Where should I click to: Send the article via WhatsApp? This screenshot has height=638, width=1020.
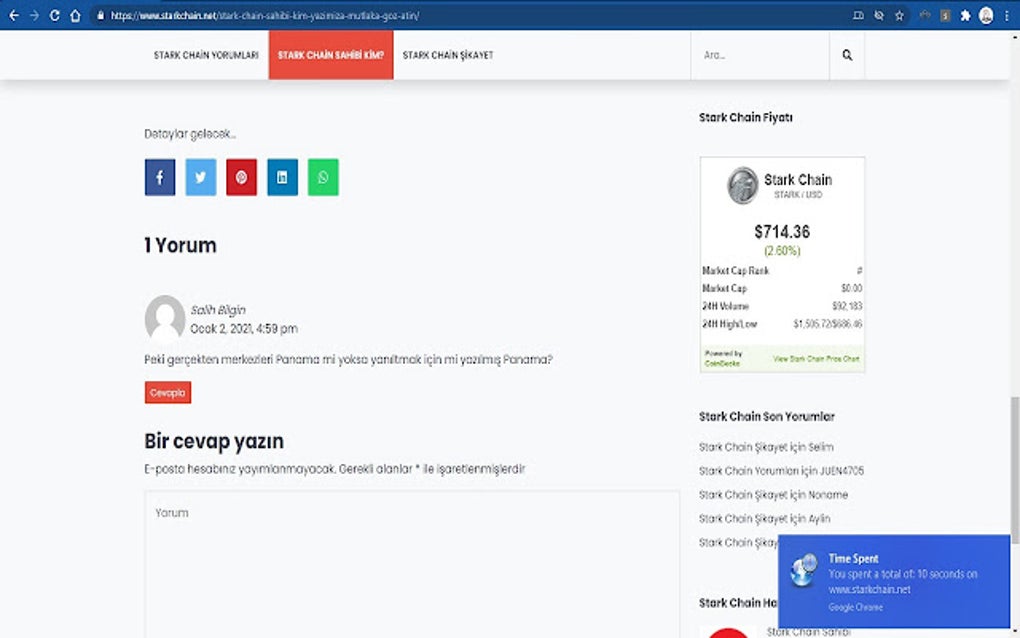(322, 177)
